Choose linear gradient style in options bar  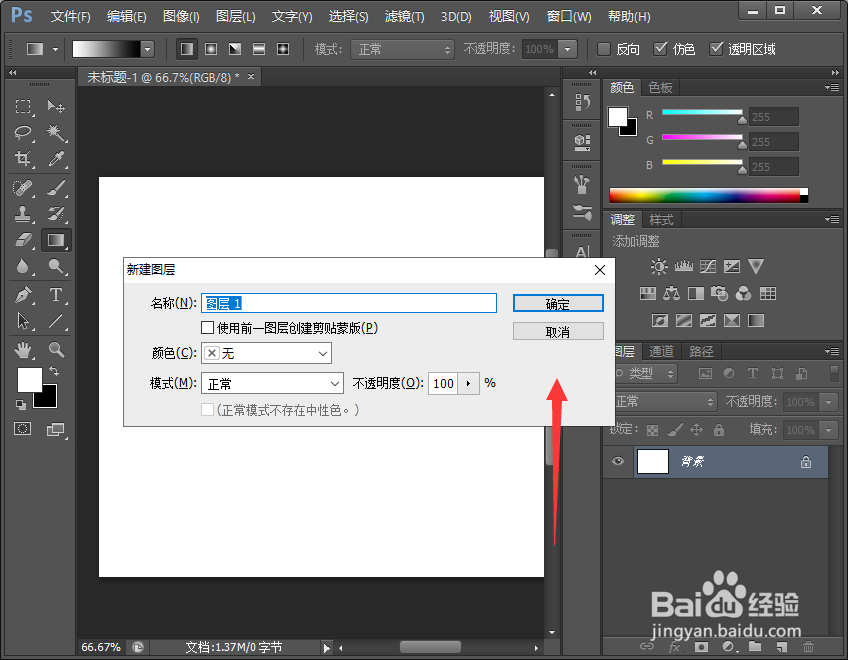click(x=187, y=49)
